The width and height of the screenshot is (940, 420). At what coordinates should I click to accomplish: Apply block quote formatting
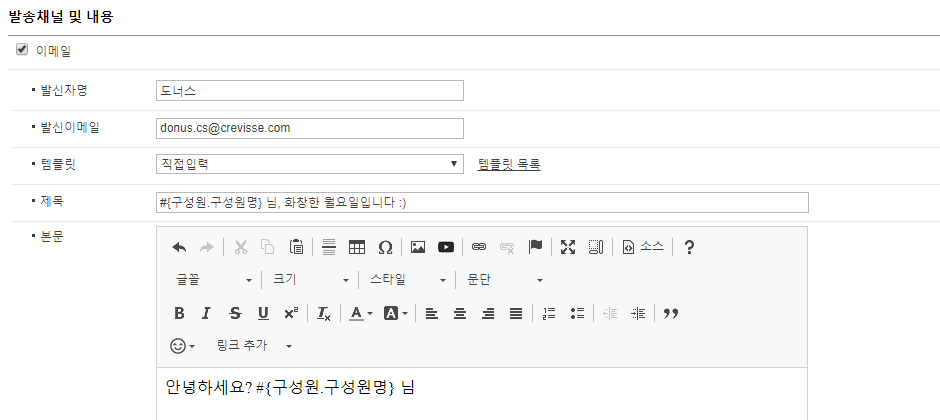click(x=671, y=313)
